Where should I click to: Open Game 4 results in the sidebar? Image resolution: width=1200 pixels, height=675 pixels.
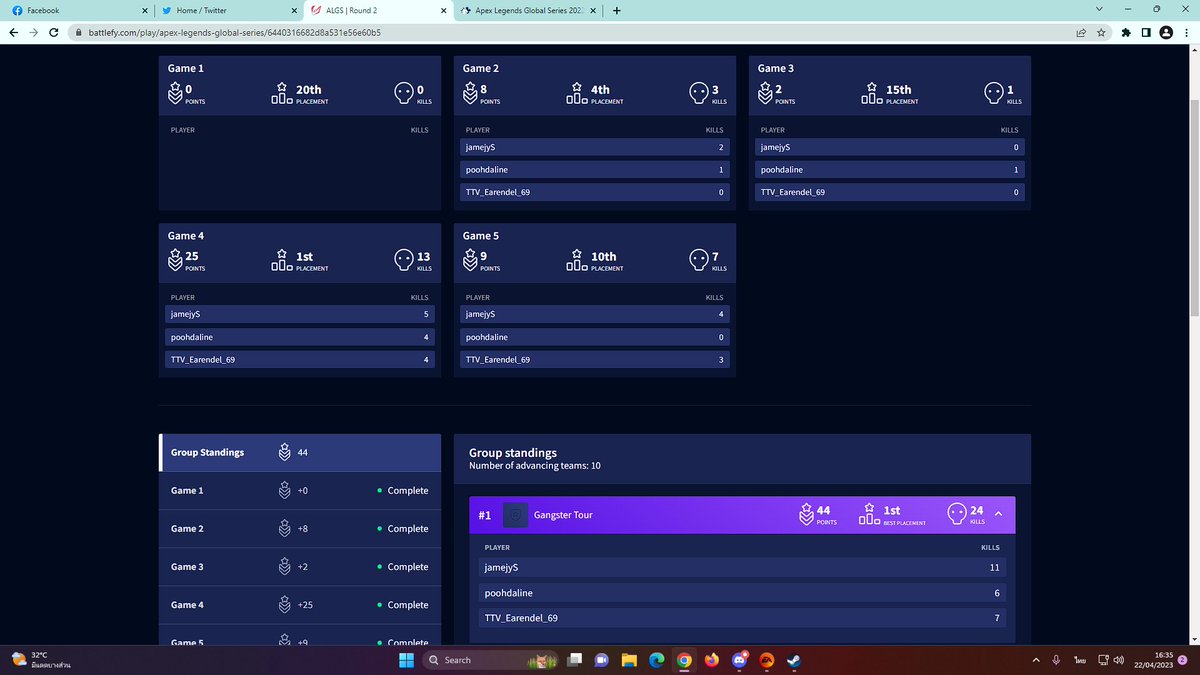300,605
